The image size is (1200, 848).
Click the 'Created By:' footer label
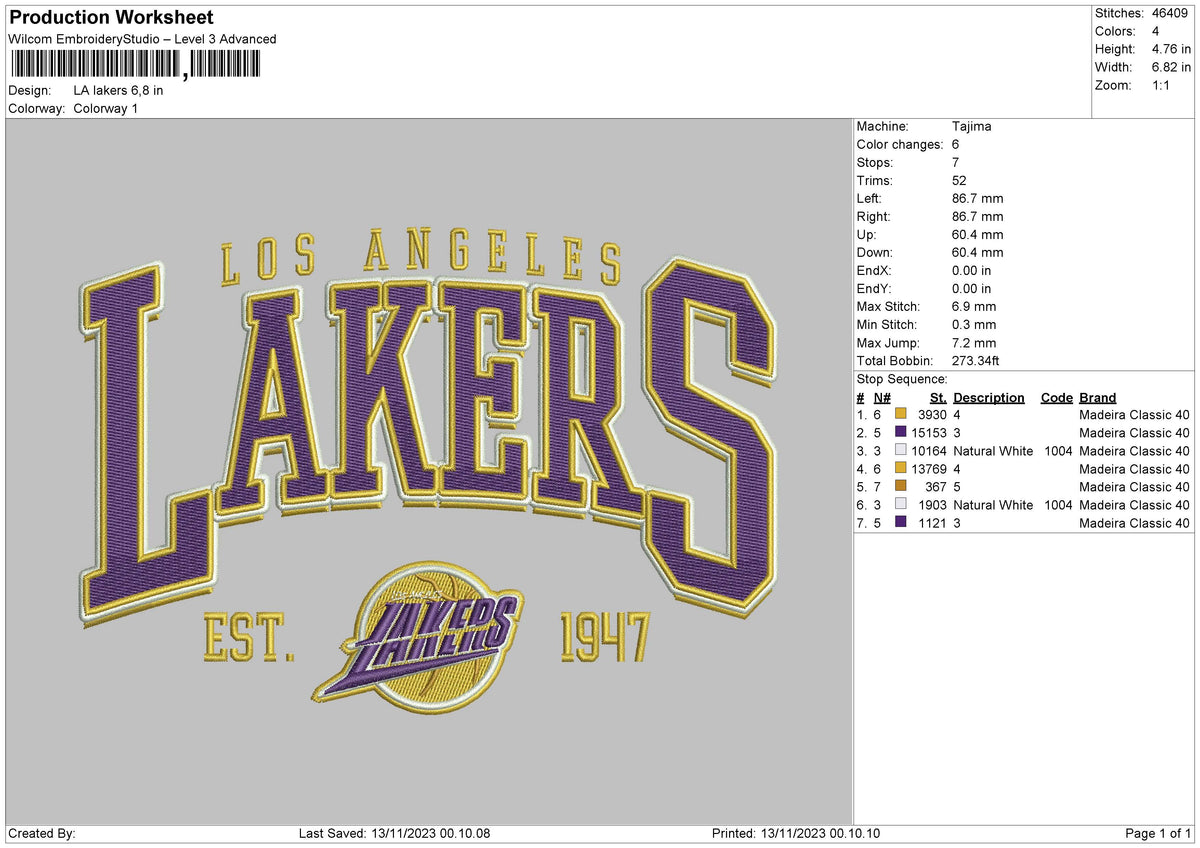pyautogui.click(x=42, y=834)
